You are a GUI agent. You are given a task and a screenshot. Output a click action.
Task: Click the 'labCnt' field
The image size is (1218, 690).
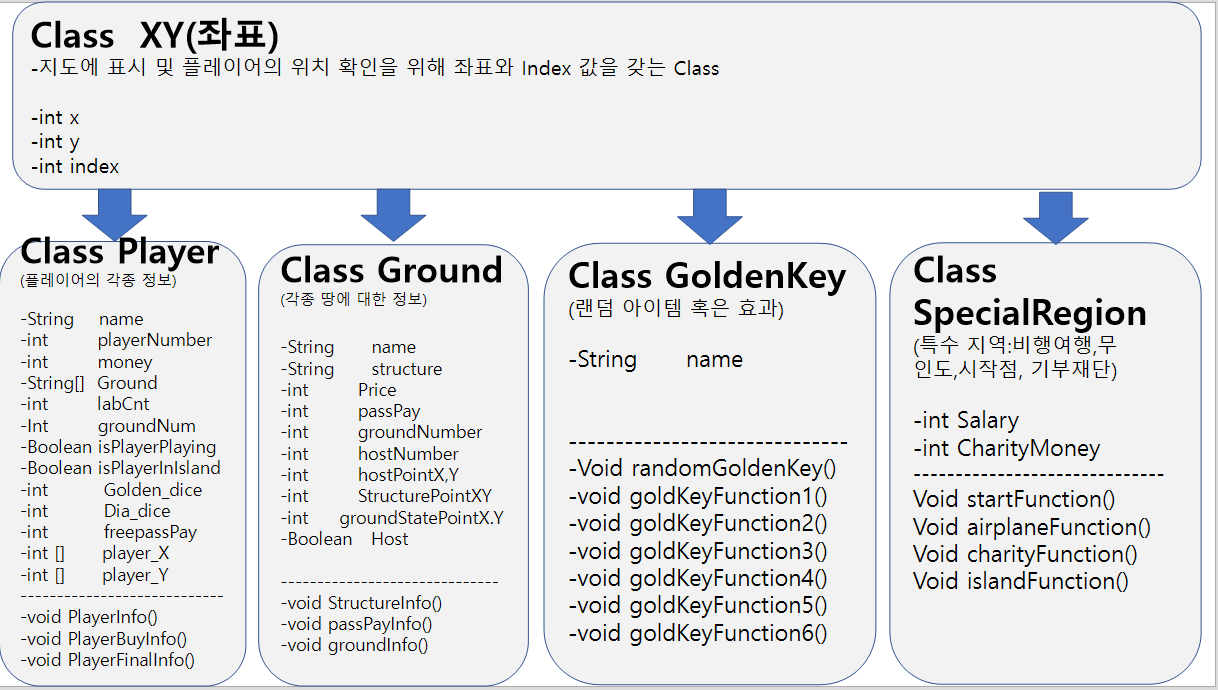[123, 404]
